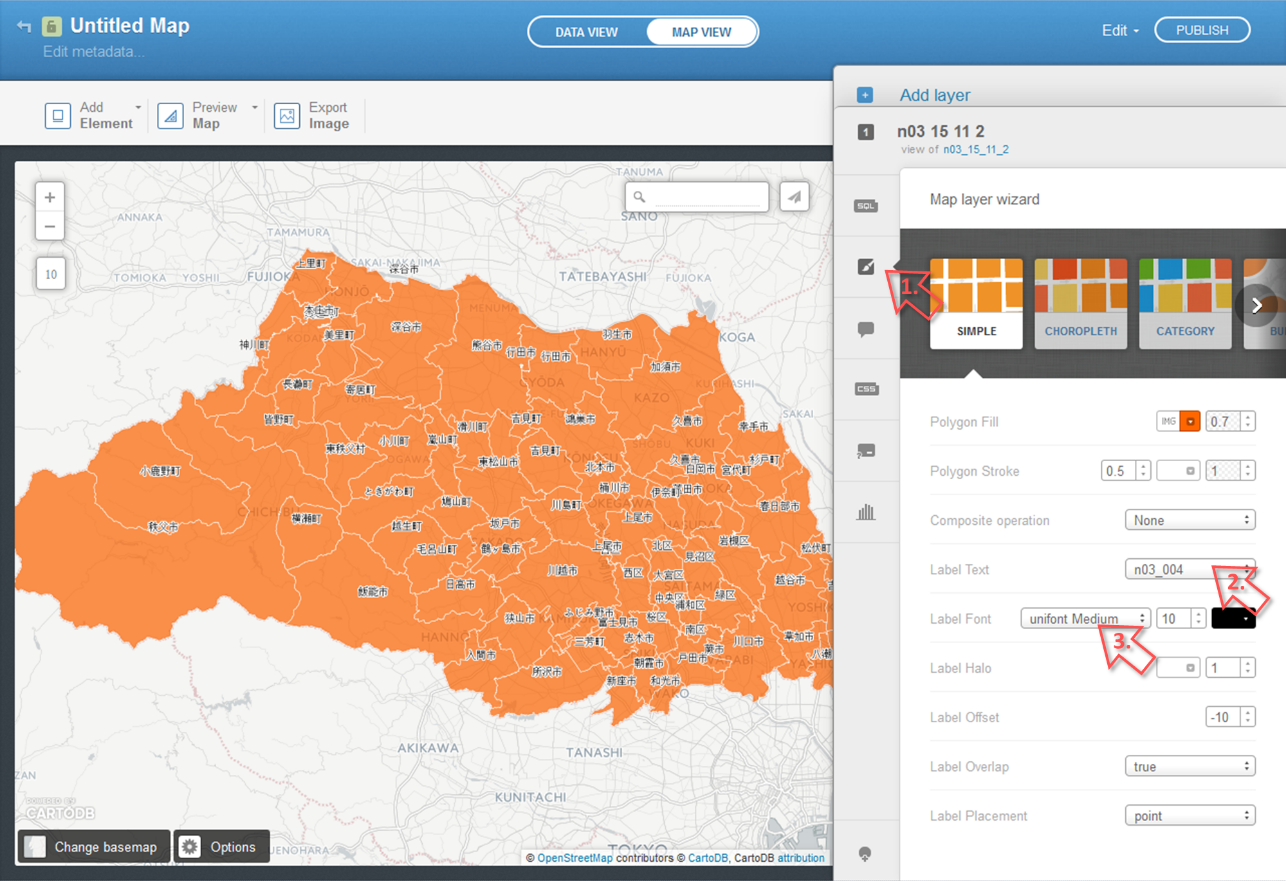Open the Edit menu

[x=1120, y=31]
